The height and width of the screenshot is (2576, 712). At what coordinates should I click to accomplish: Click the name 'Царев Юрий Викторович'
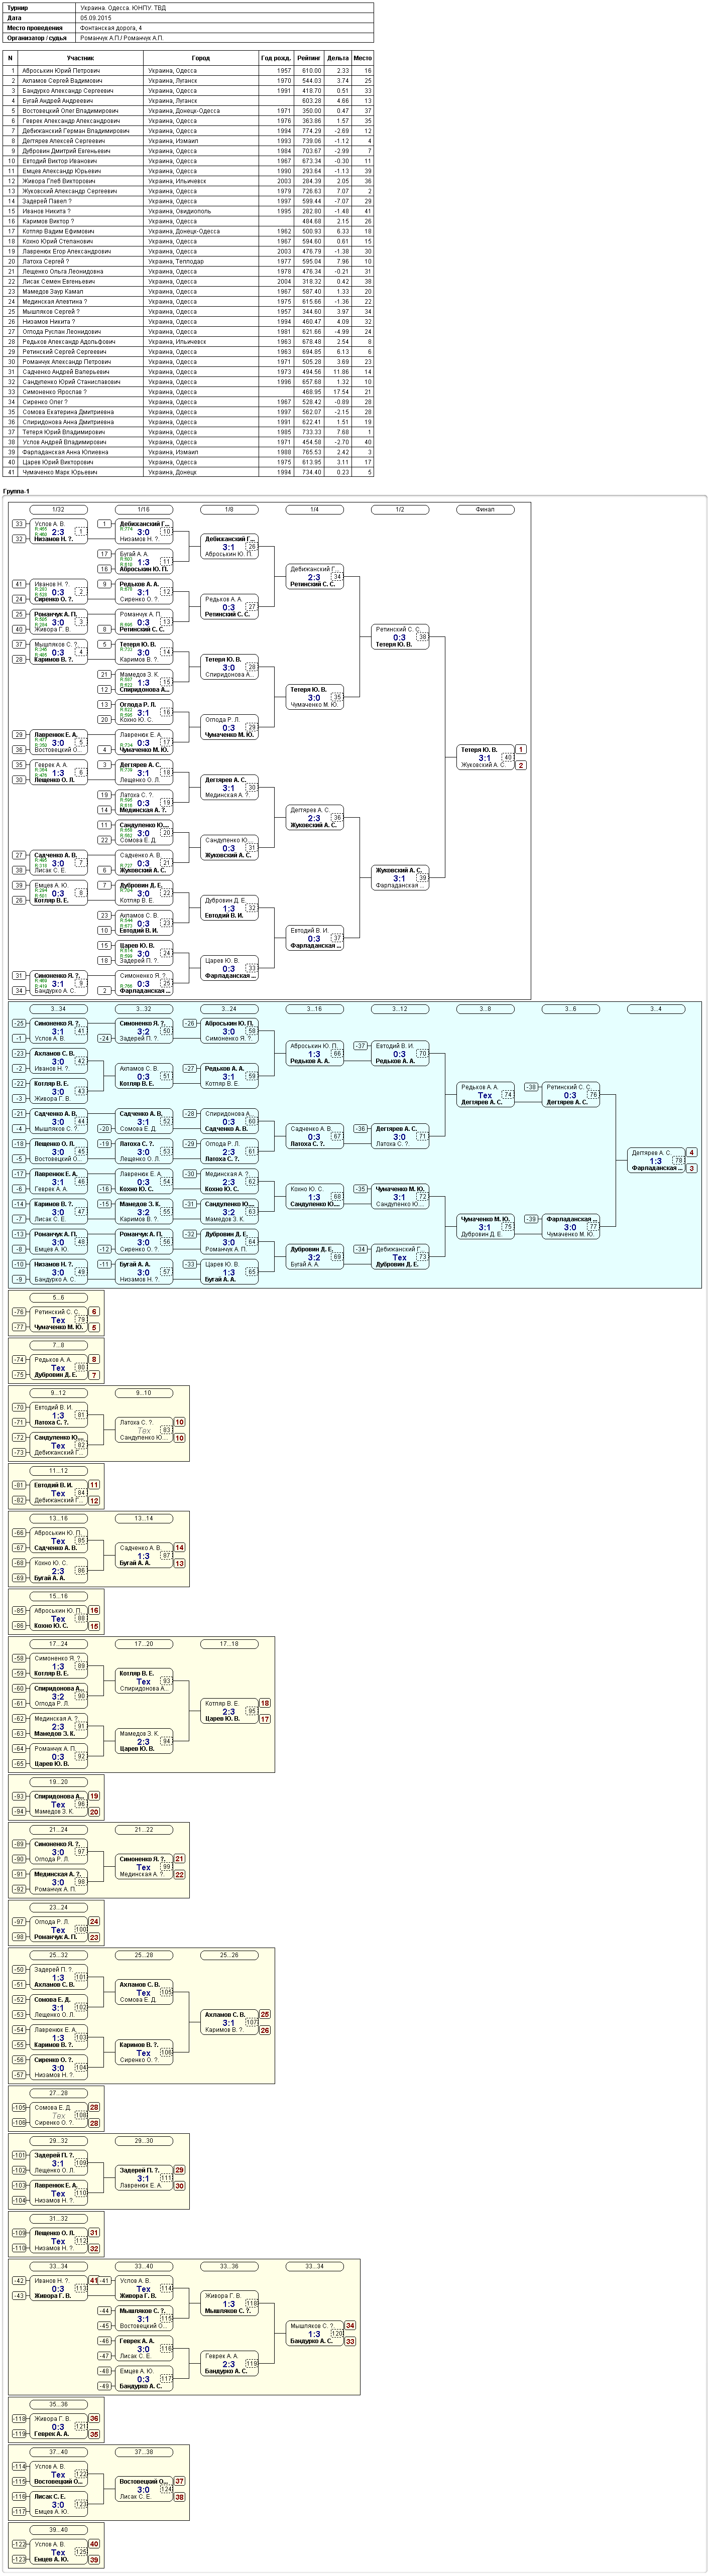(x=59, y=461)
